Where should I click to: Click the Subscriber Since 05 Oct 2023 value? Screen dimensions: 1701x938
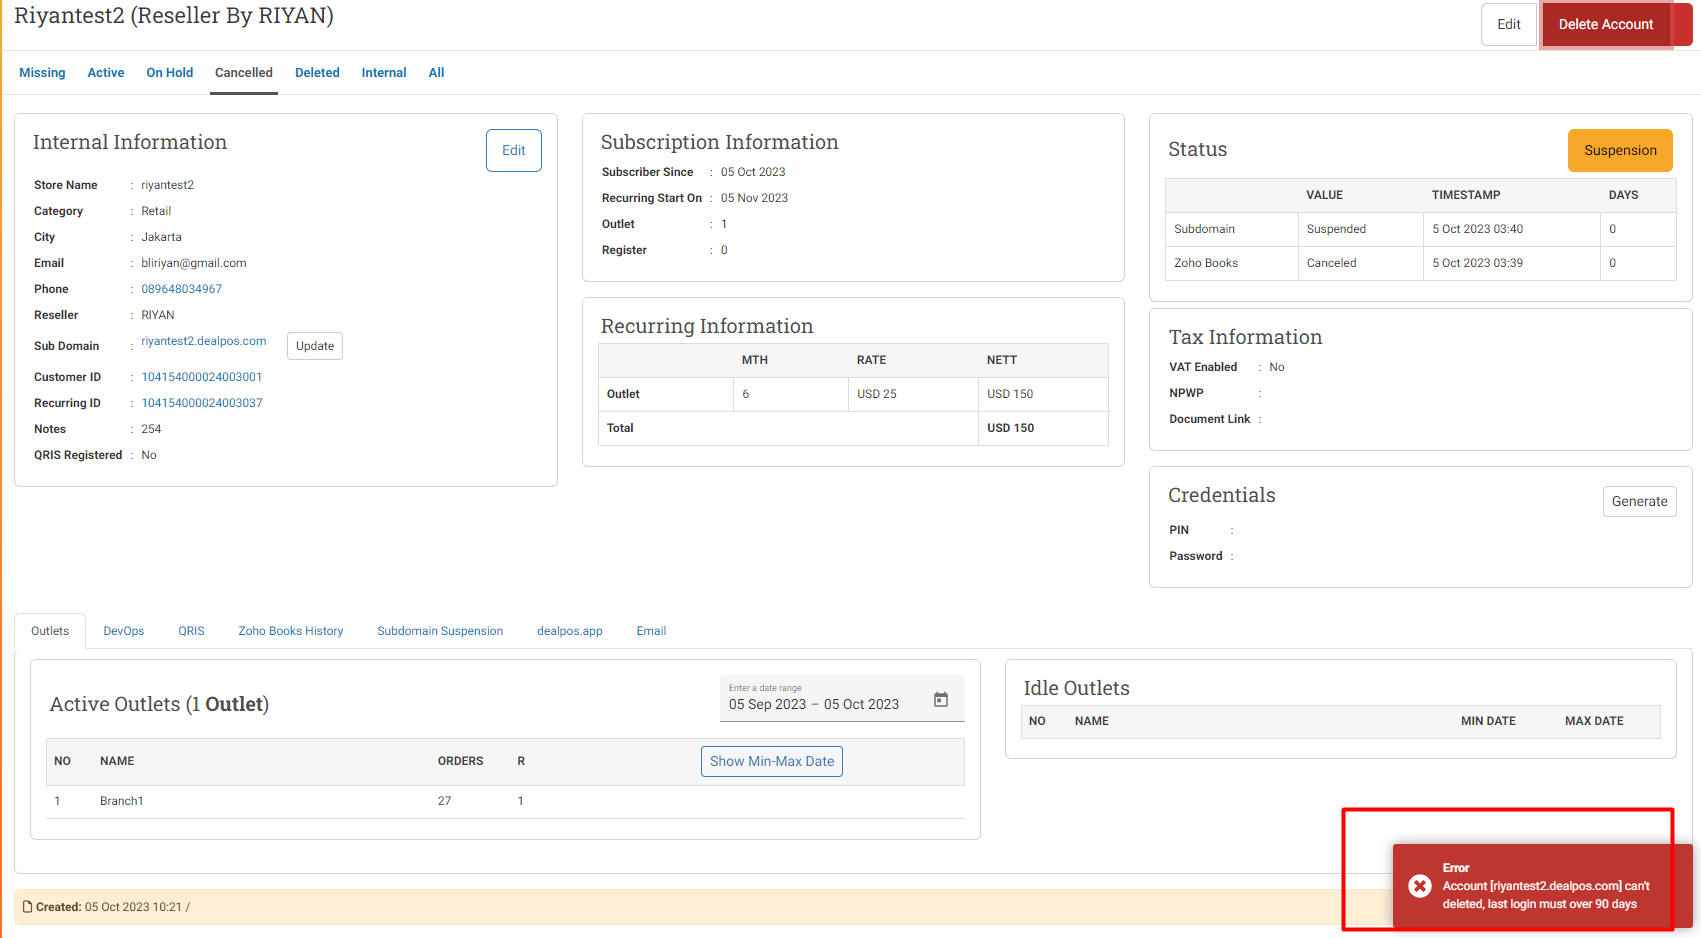pos(753,172)
